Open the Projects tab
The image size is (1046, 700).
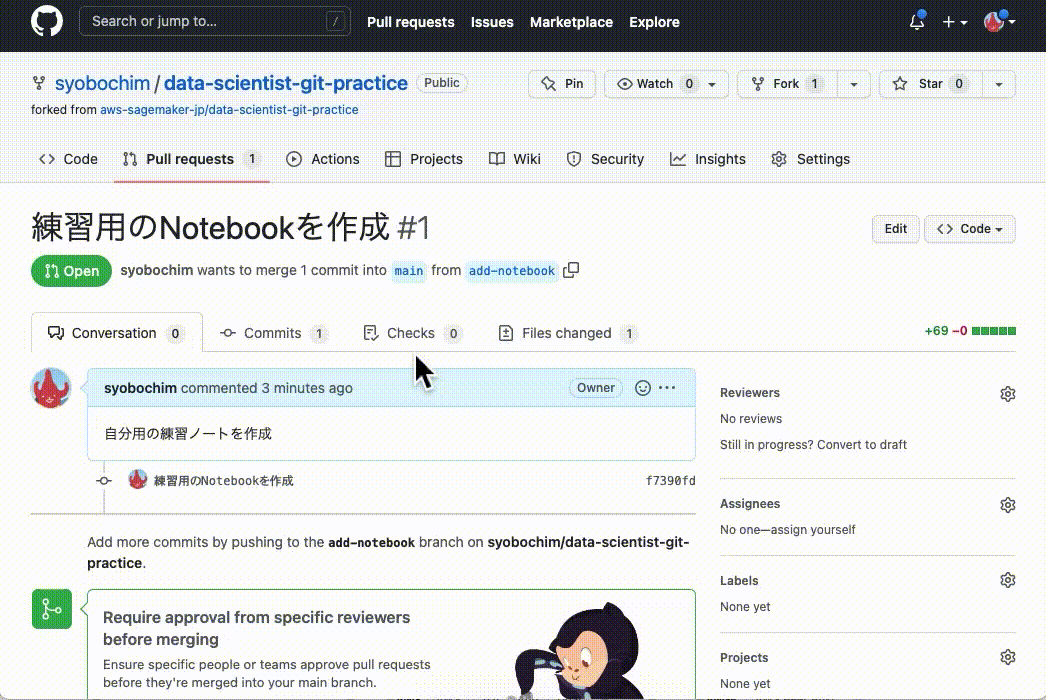(424, 159)
